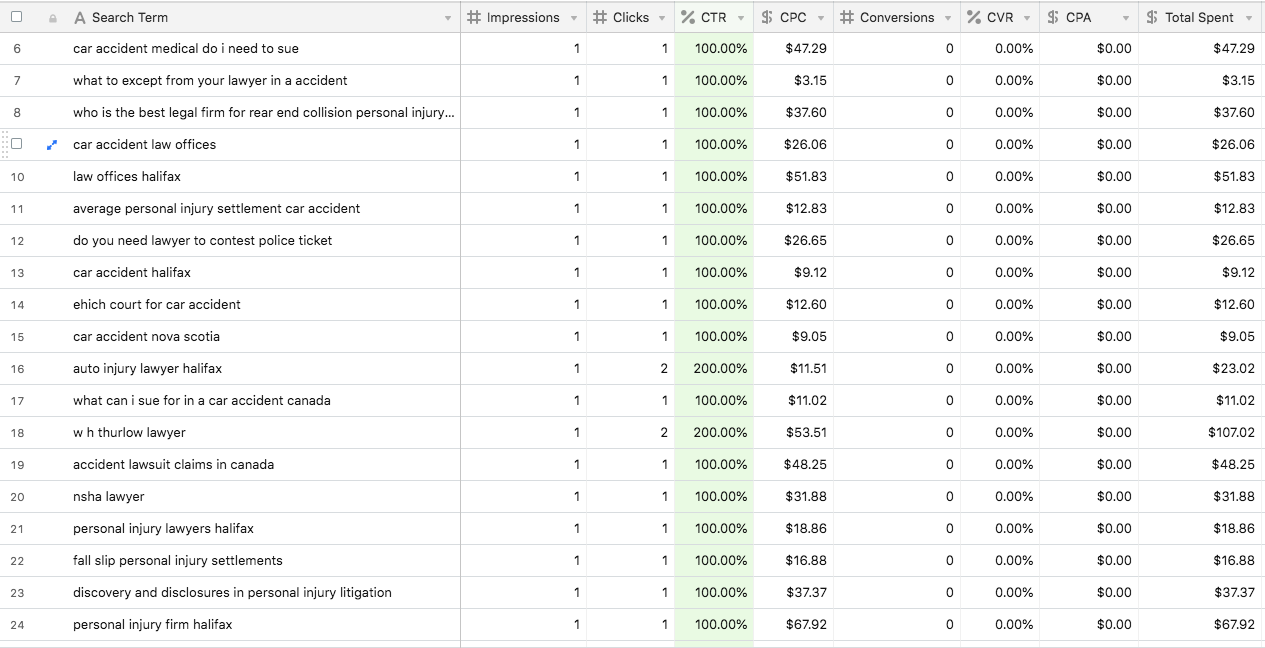The width and height of the screenshot is (1265, 648).
Task: Click the currency icon beside Total Spent header
Action: click(1152, 17)
